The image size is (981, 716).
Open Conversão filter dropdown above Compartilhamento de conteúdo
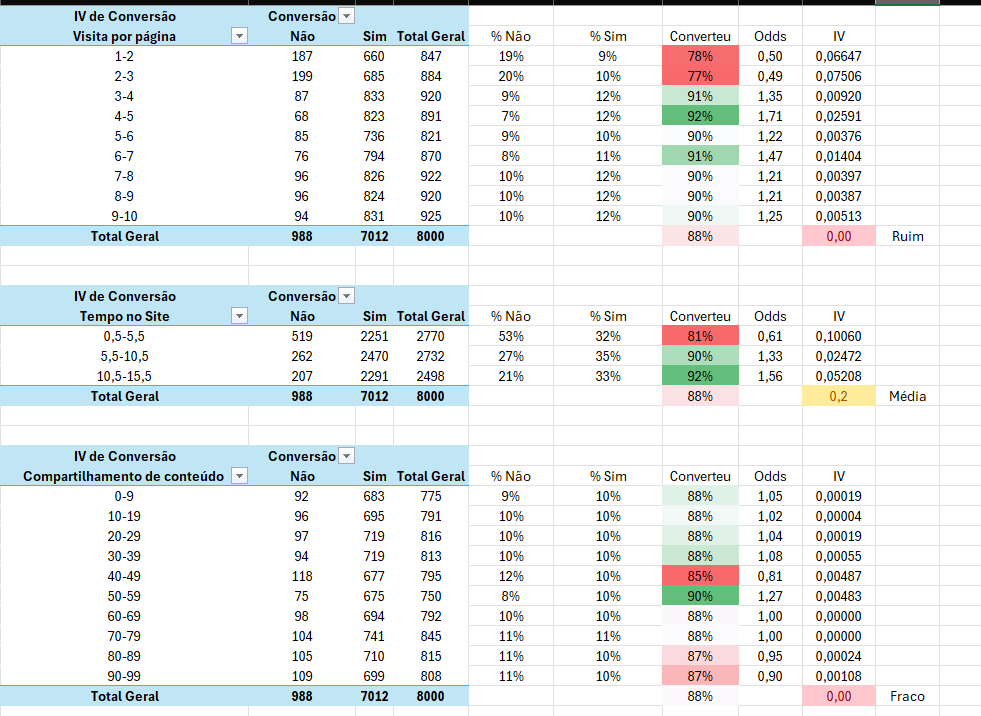point(346,456)
